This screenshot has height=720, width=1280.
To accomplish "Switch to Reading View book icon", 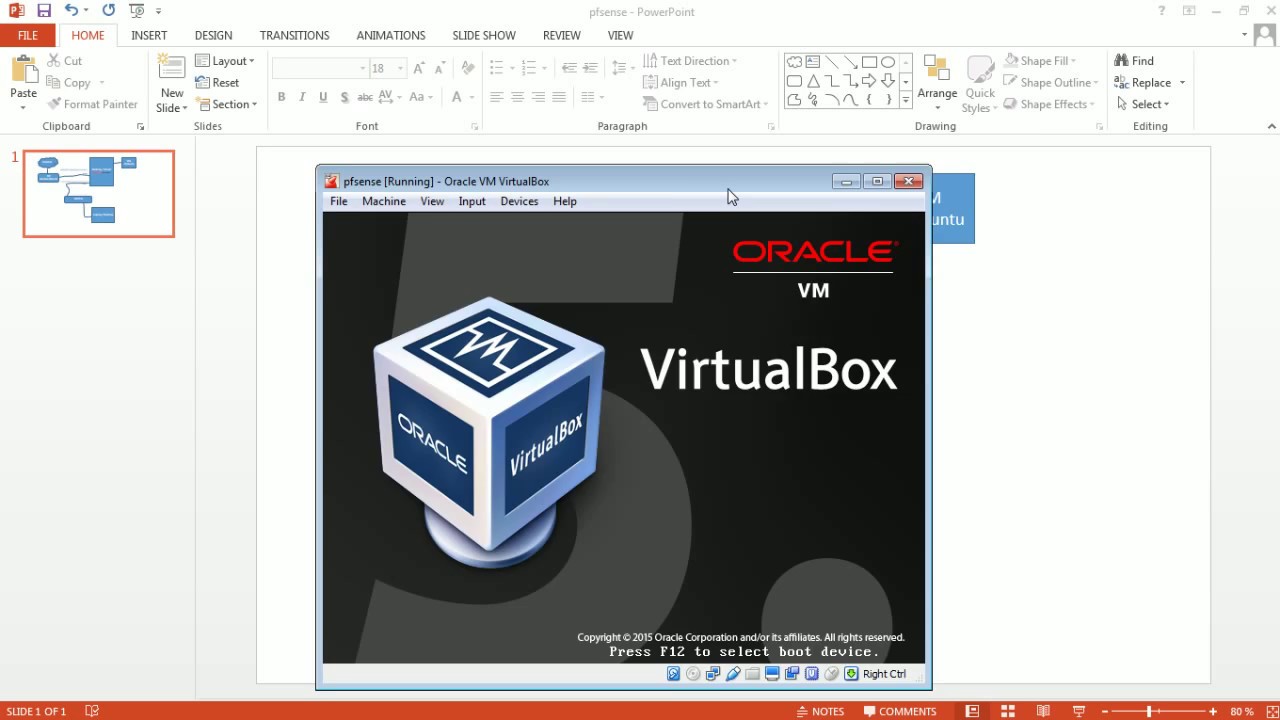I will [1043, 711].
